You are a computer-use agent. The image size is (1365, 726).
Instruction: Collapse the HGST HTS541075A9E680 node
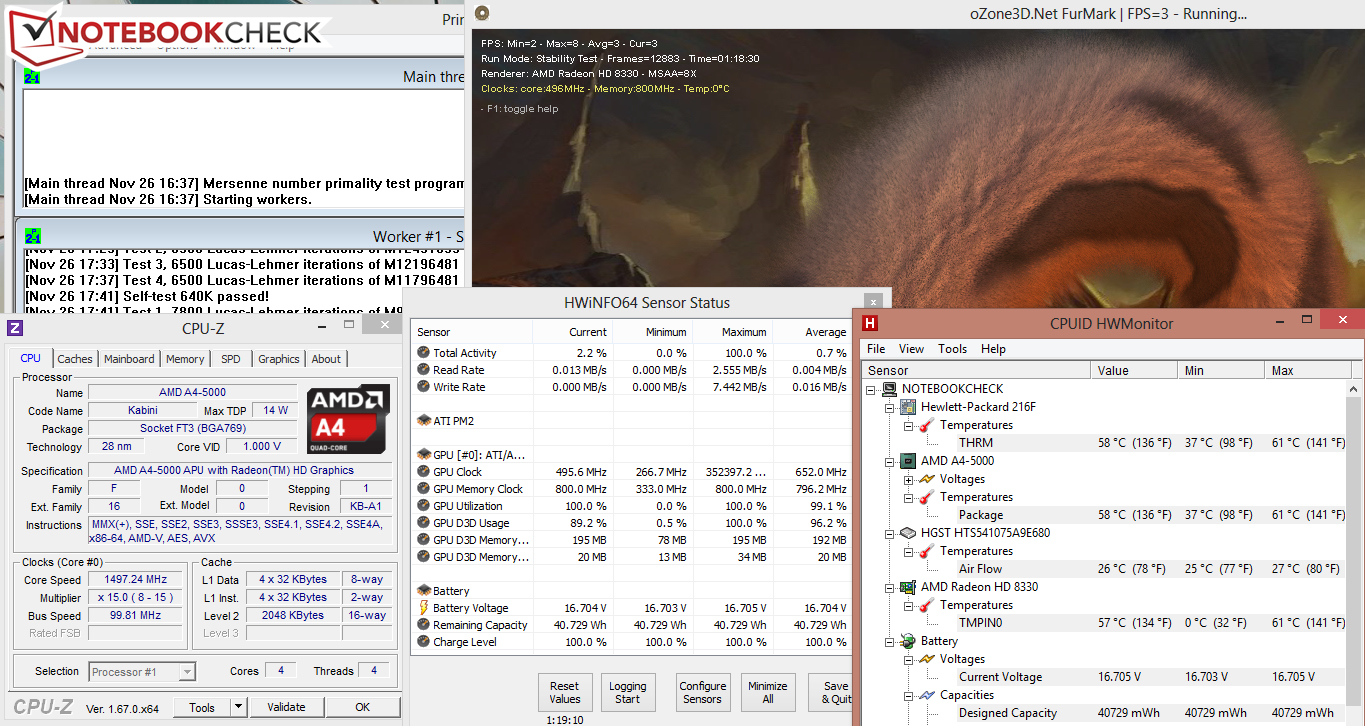click(x=890, y=533)
